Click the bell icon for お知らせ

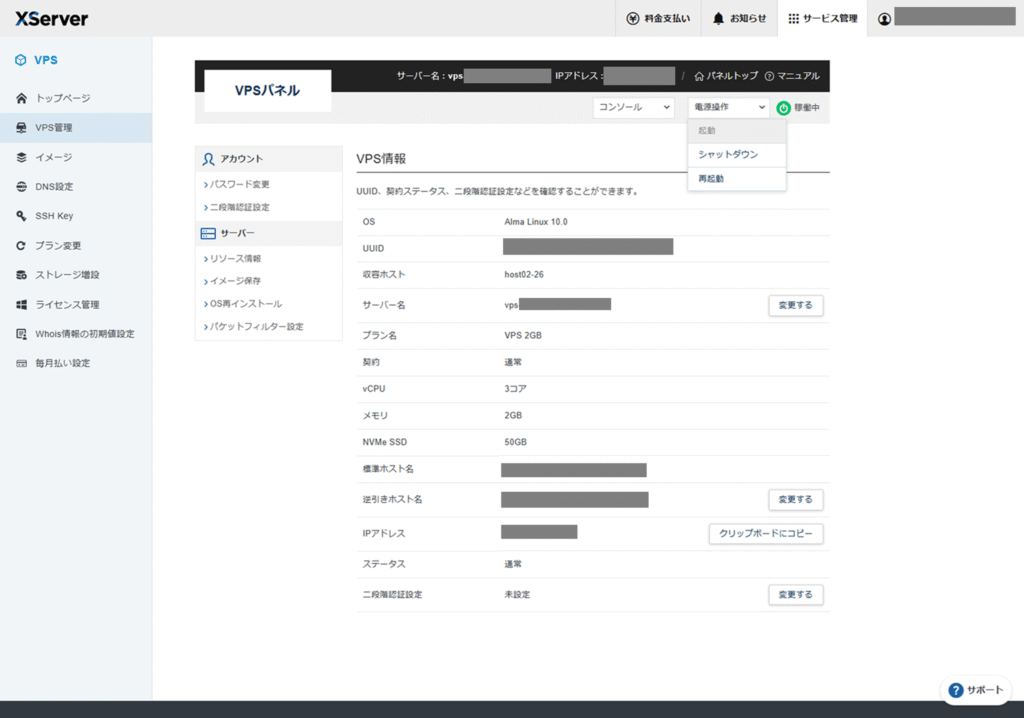point(719,18)
